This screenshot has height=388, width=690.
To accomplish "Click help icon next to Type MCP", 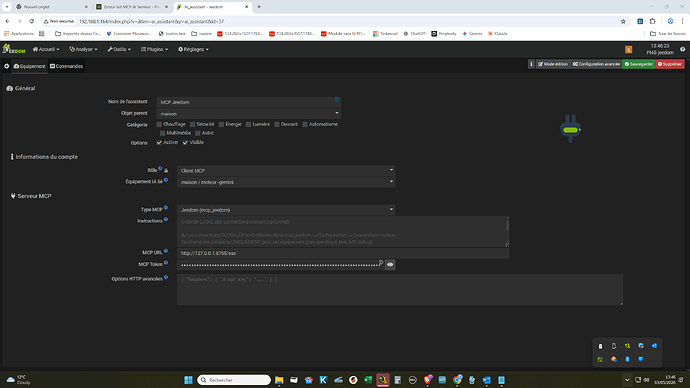I will click(x=166, y=208).
